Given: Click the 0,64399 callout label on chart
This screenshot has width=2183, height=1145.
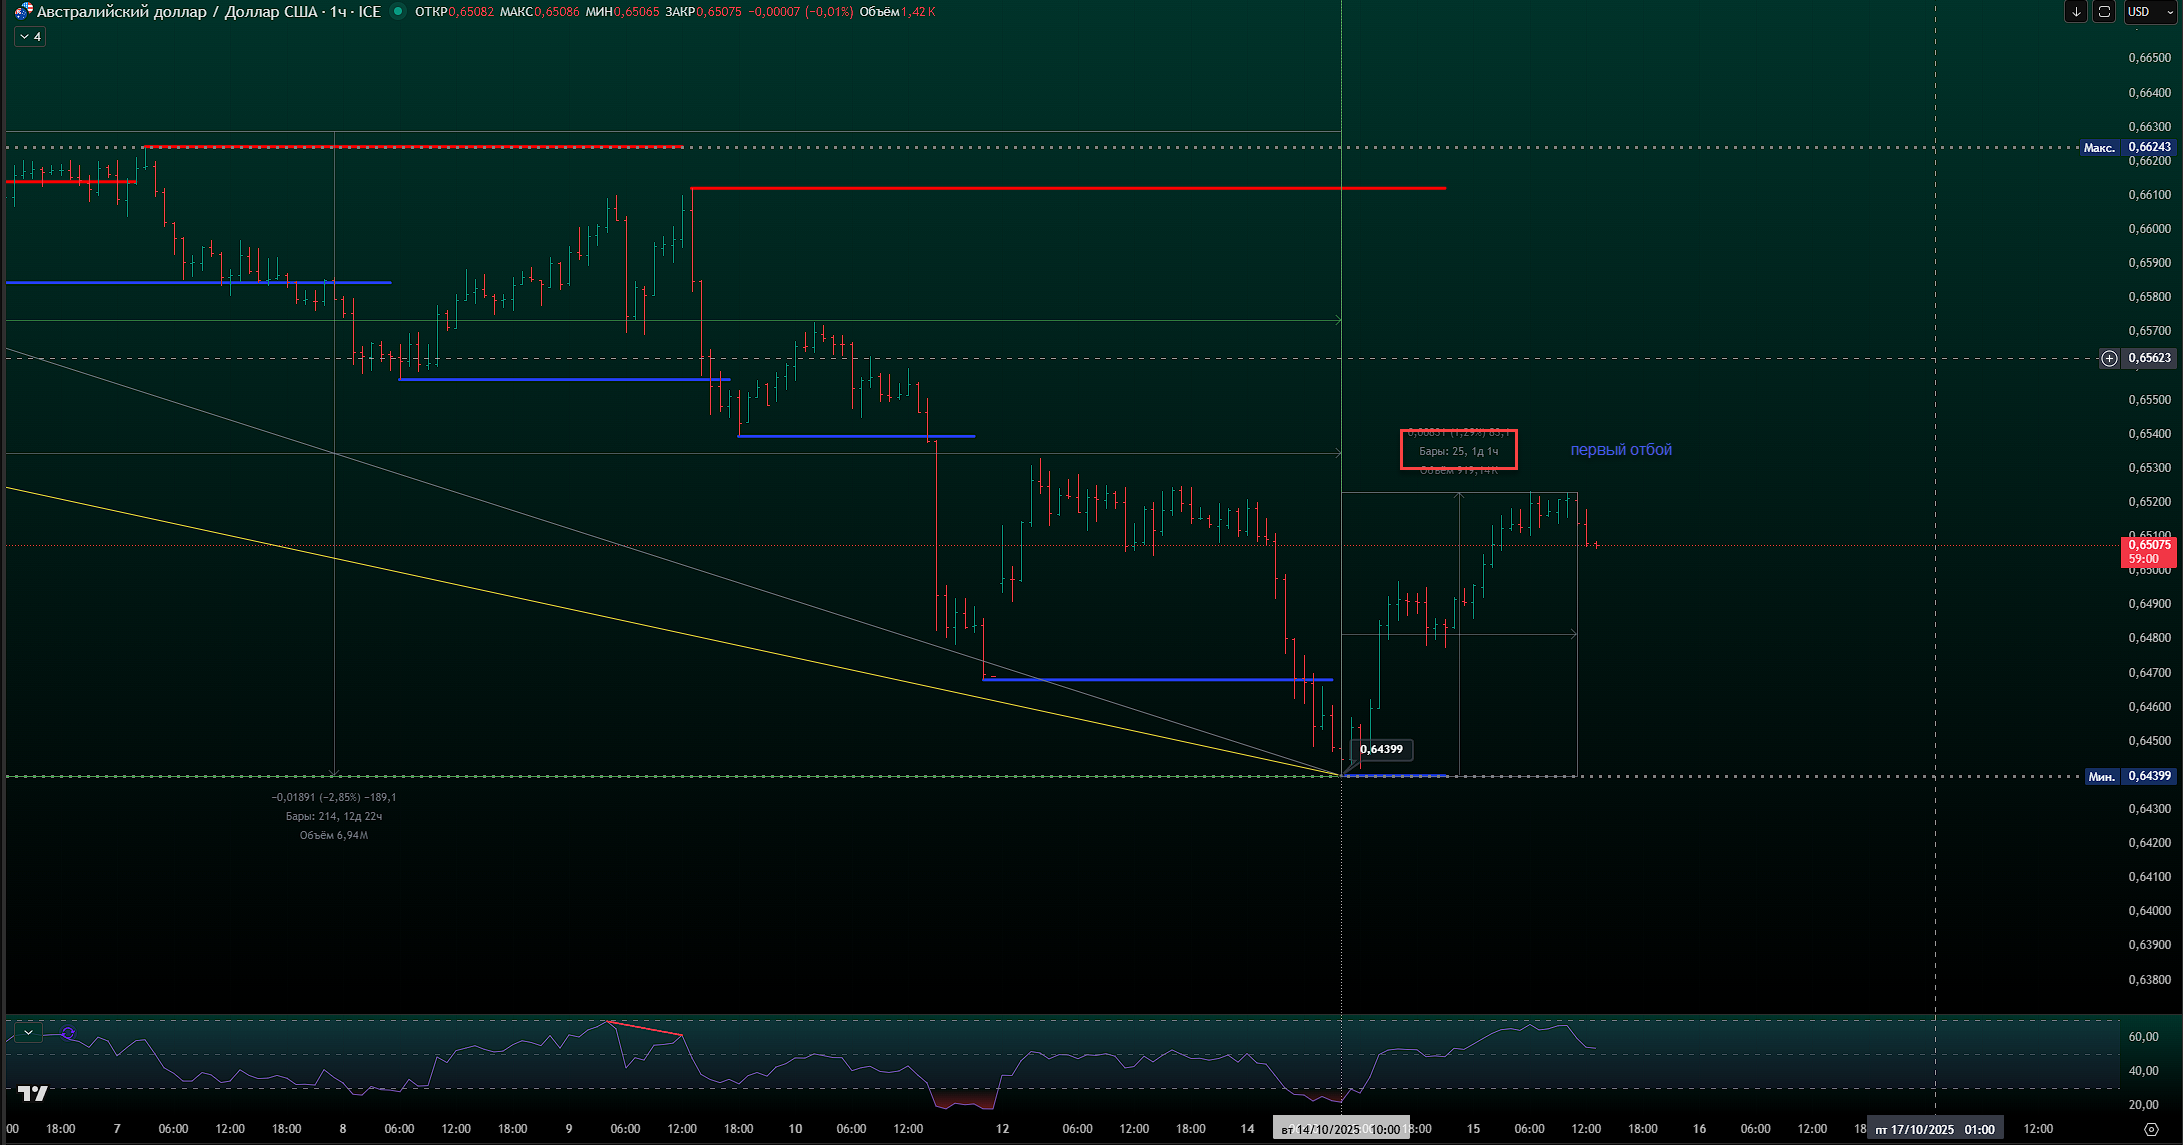Looking at the screenshot, I should click(x=1381, y=749).
